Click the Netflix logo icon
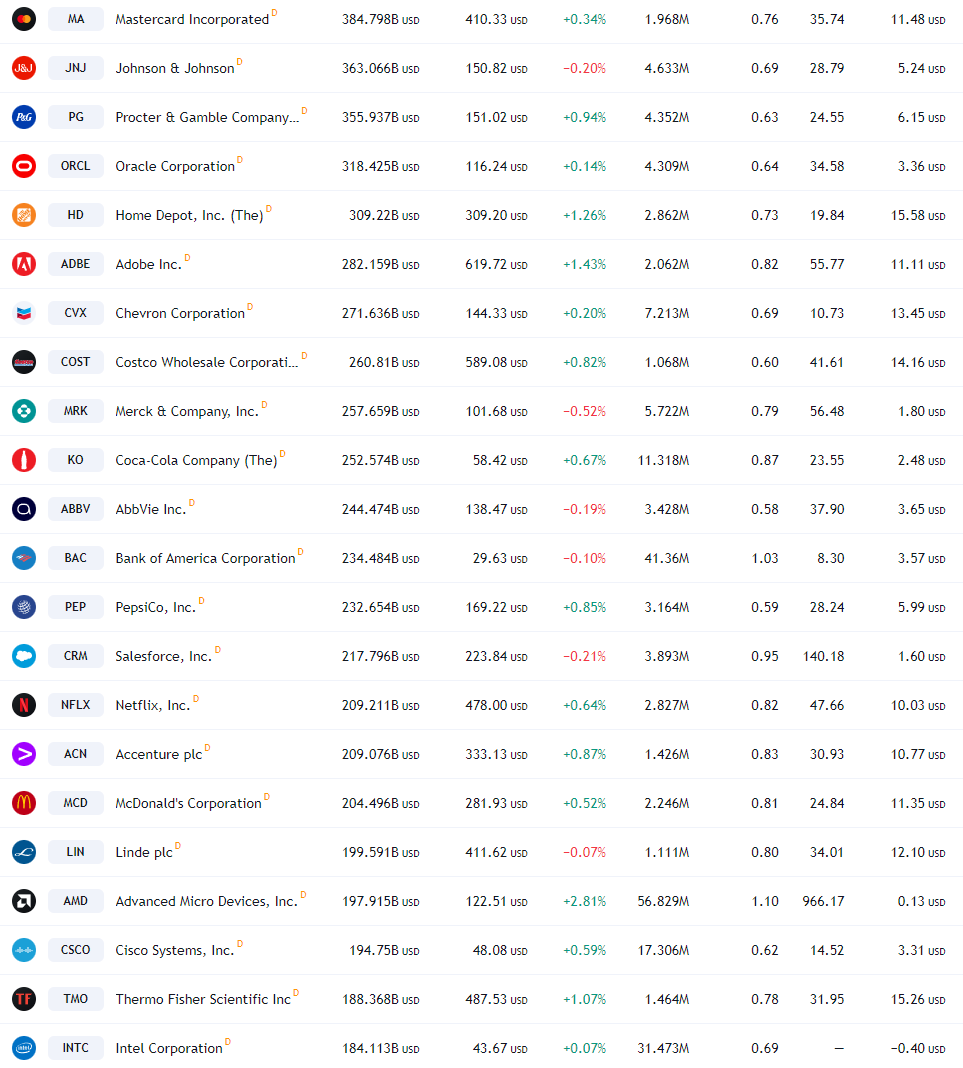Viewport: 963px width, 1068px height. pyautogui.click(x=24, y=706)
